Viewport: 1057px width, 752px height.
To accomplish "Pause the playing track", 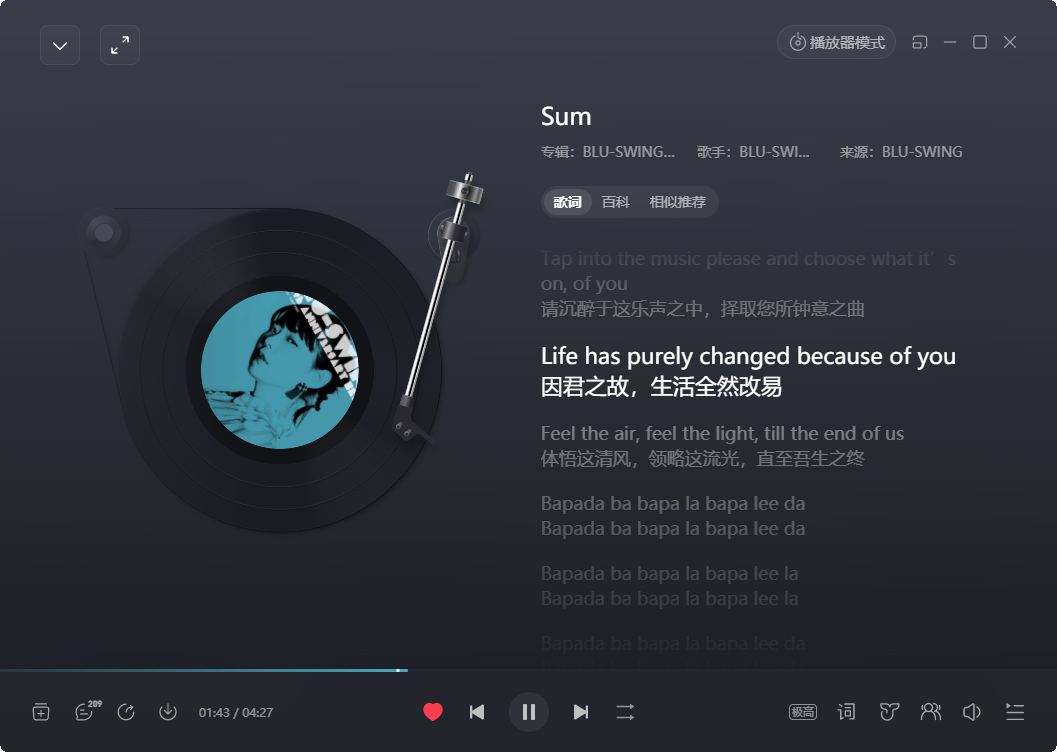I will pyautogui.click(x=529, y=712).
